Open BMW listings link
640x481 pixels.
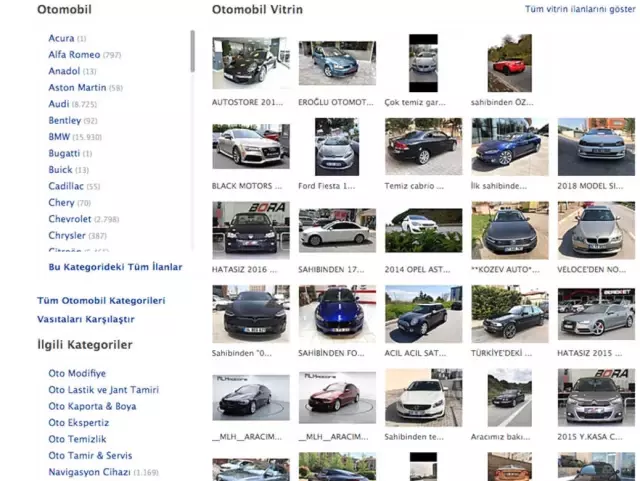point(59,137)
